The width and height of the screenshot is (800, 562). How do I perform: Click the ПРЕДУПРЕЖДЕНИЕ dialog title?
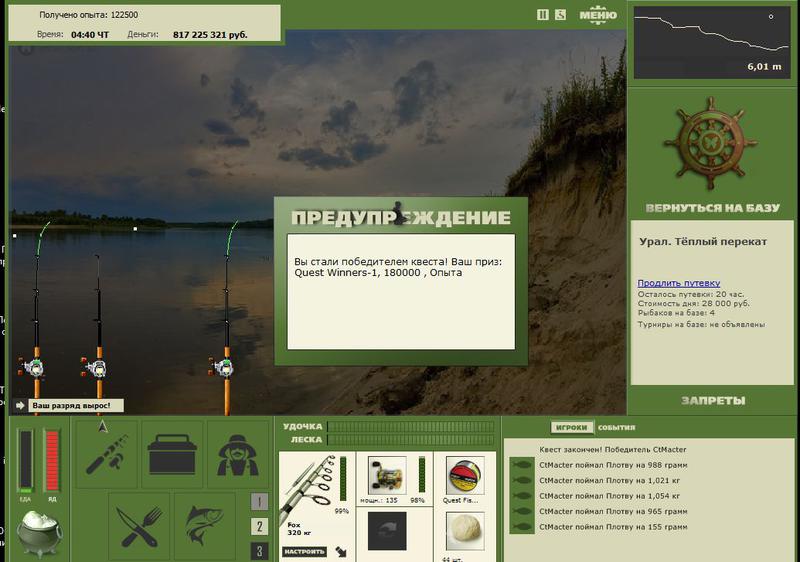[401, 218]
